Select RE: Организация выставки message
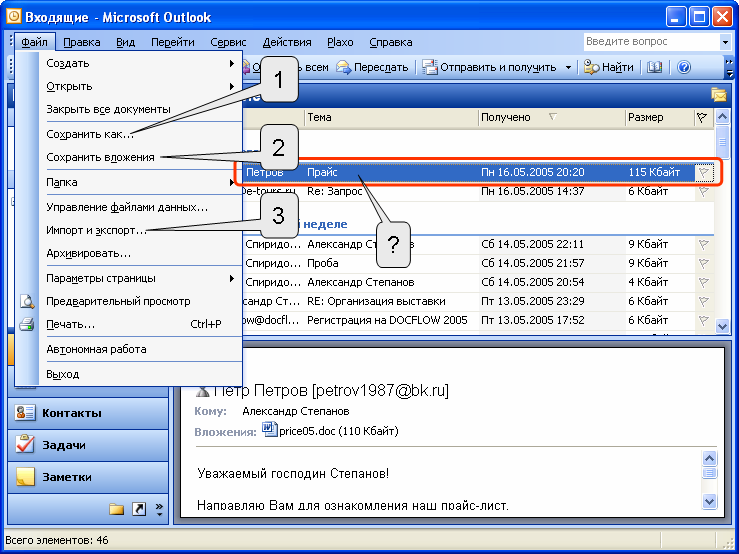This screenshot has width=739, height=554. 477,301
